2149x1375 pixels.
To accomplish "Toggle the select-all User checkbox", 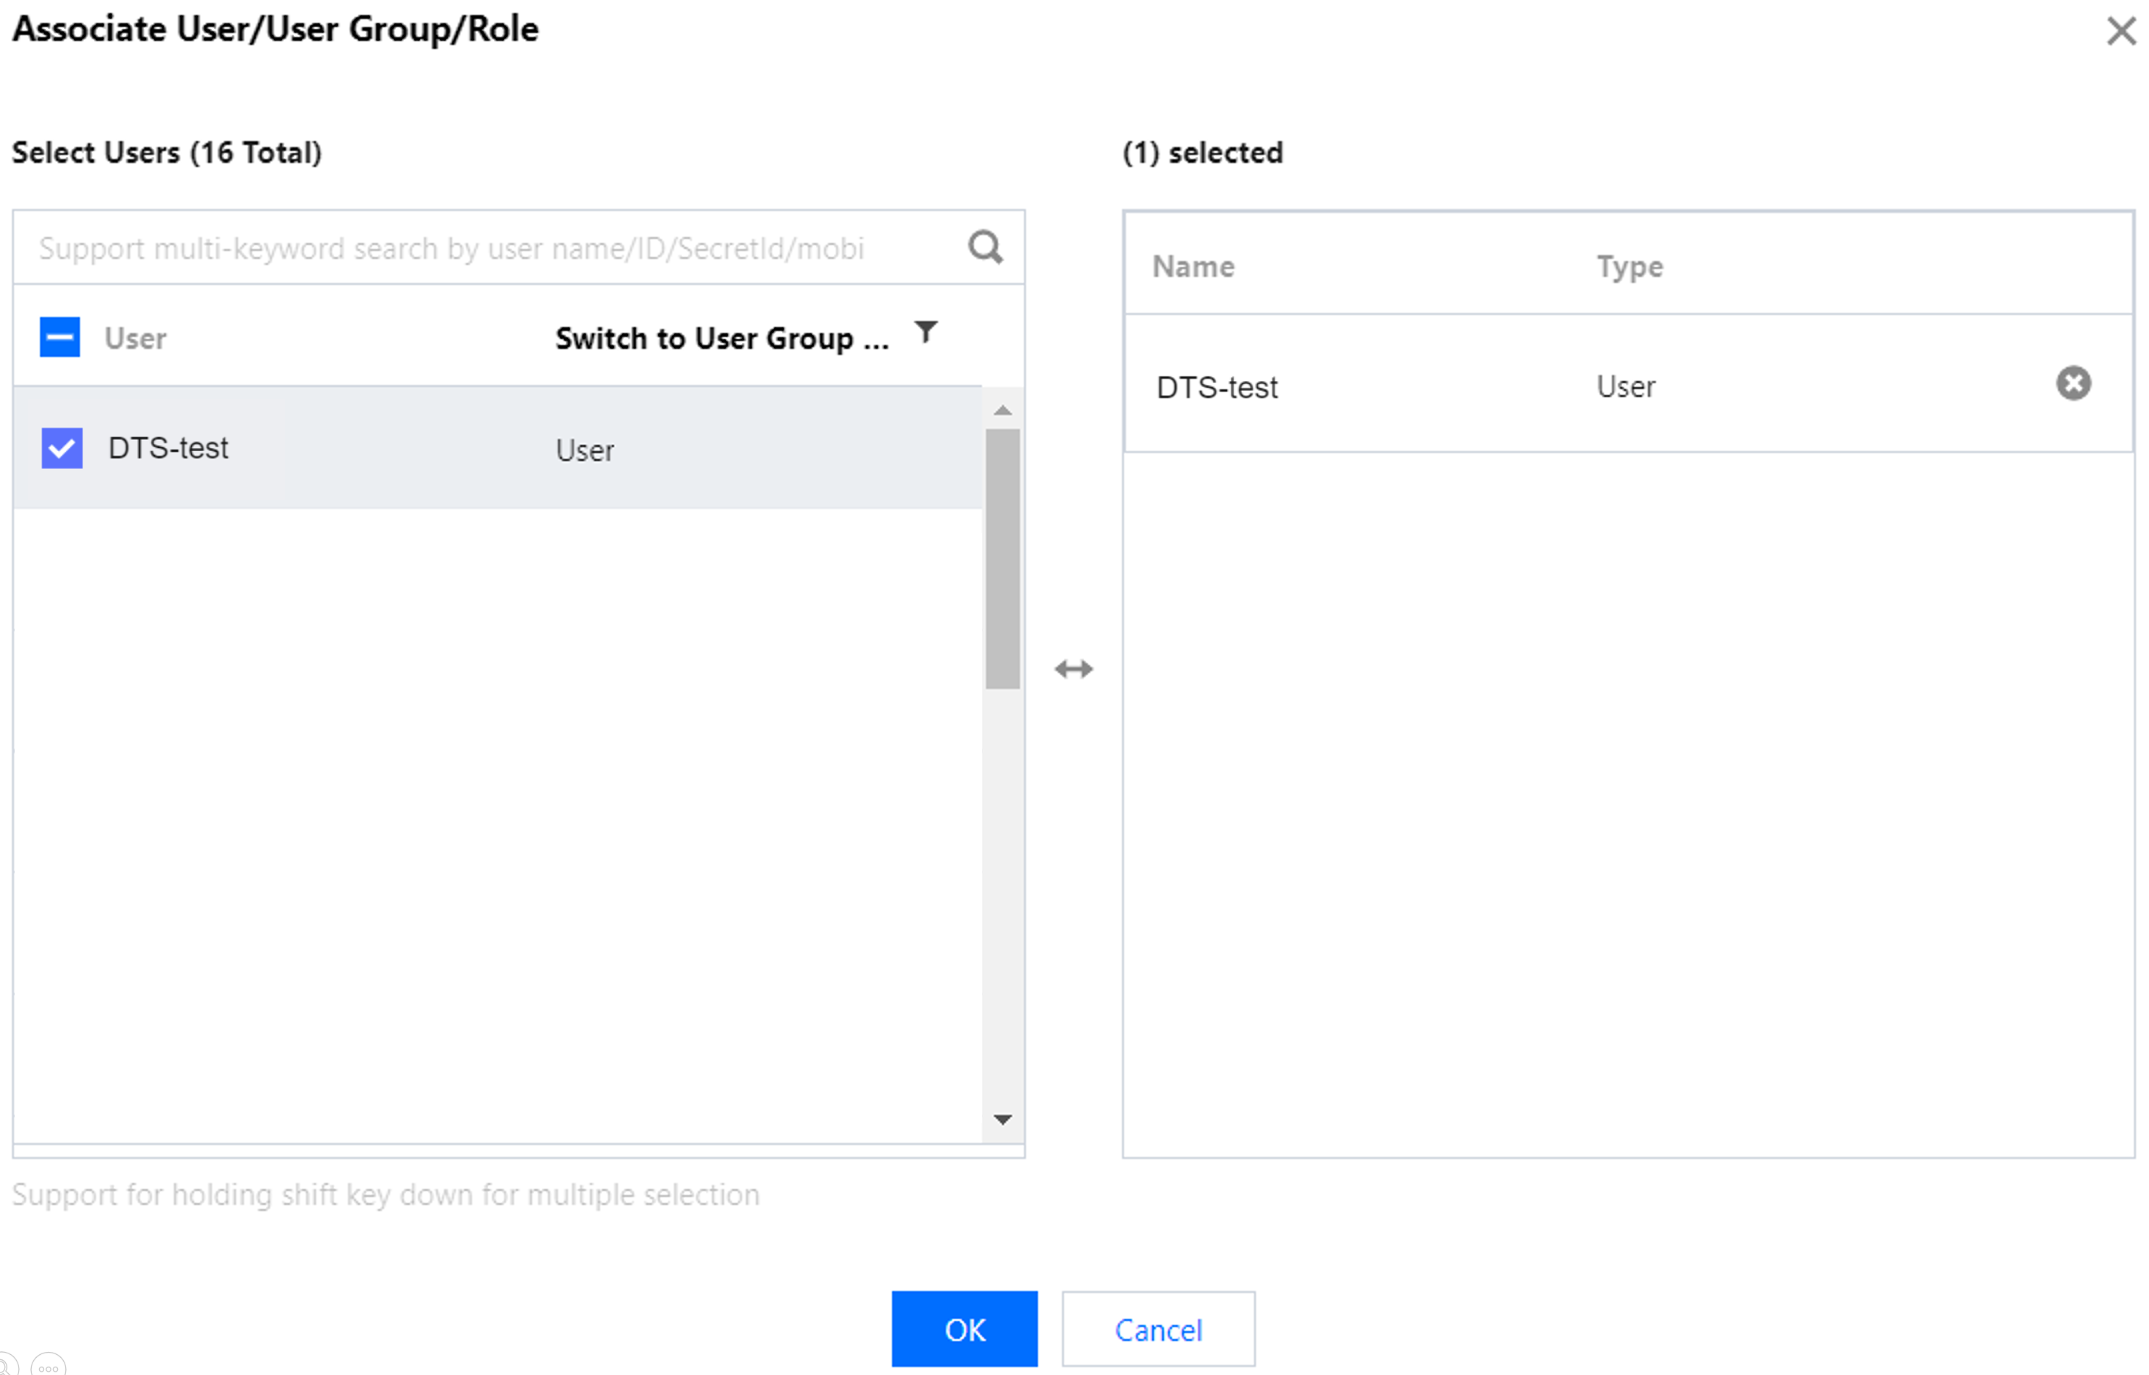I will [60, 338].
